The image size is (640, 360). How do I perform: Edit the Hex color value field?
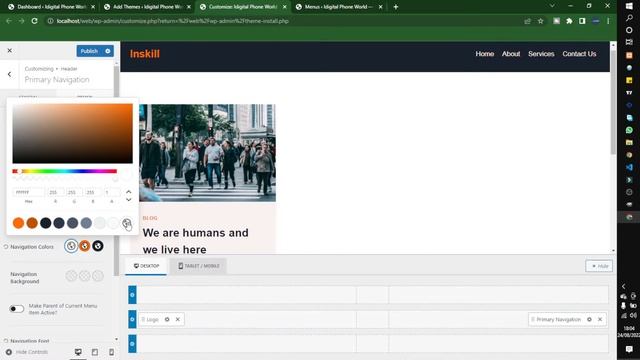[28, 192]
